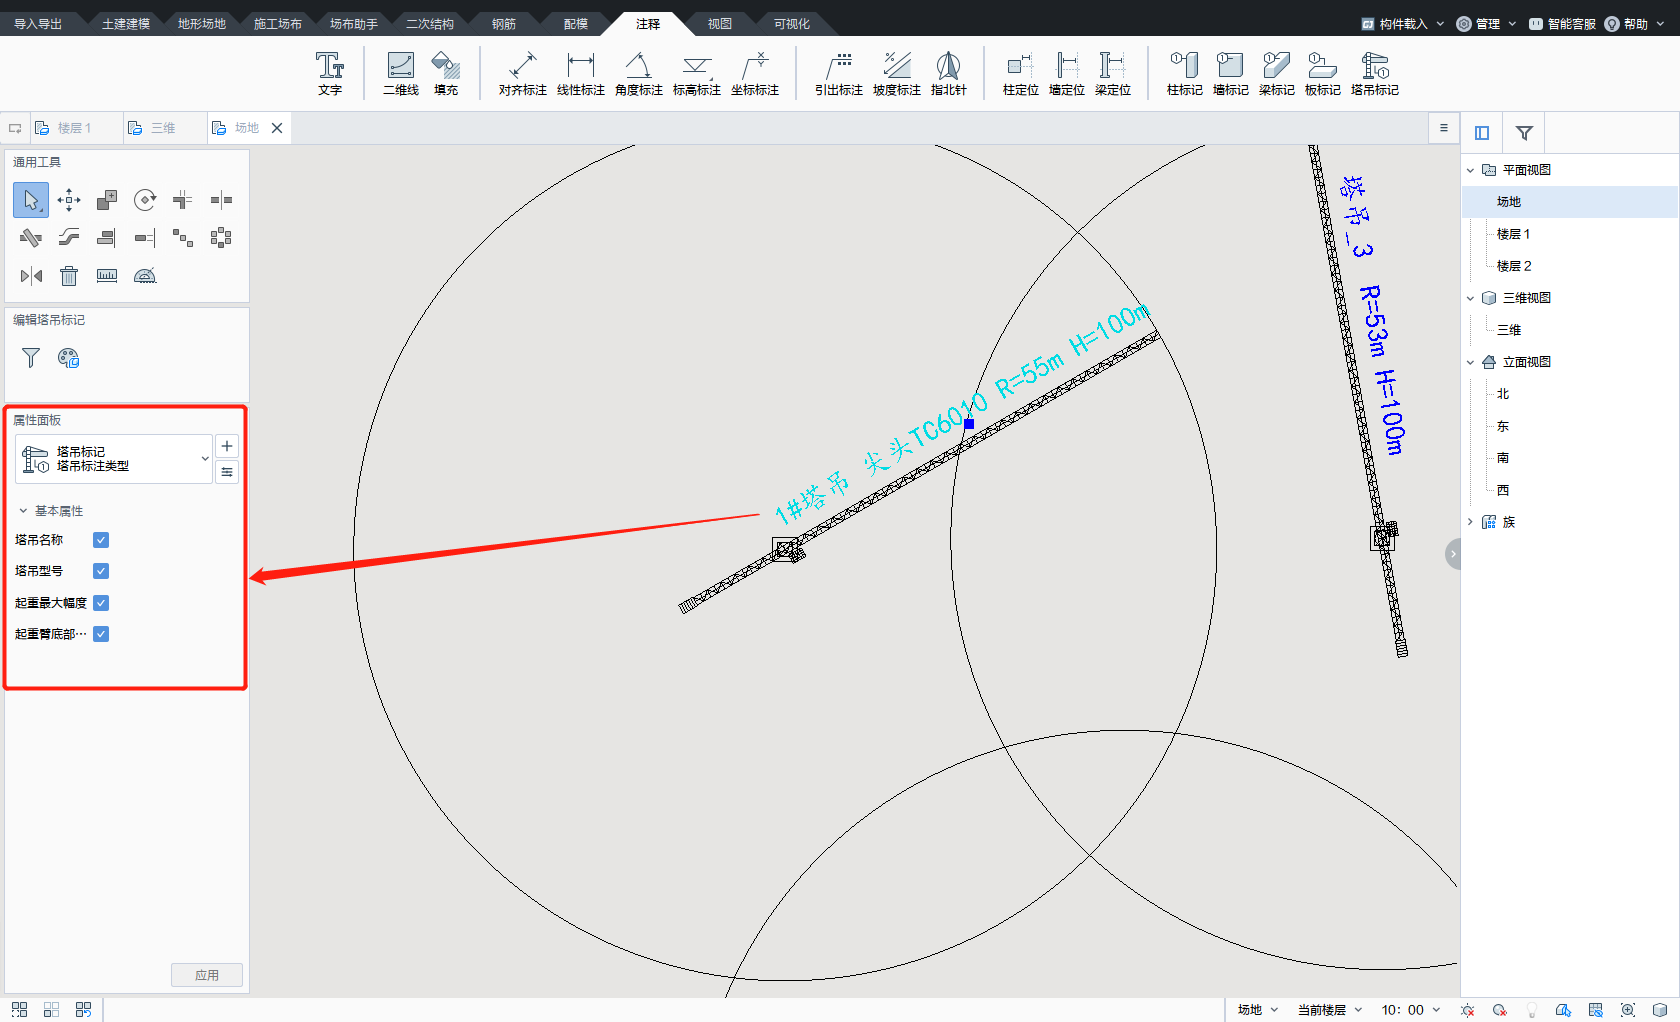Start 线性标注 linear dimension
Image resolution: width=1680 pixels, height=1022 pixels.
click(x=580, y=74)
